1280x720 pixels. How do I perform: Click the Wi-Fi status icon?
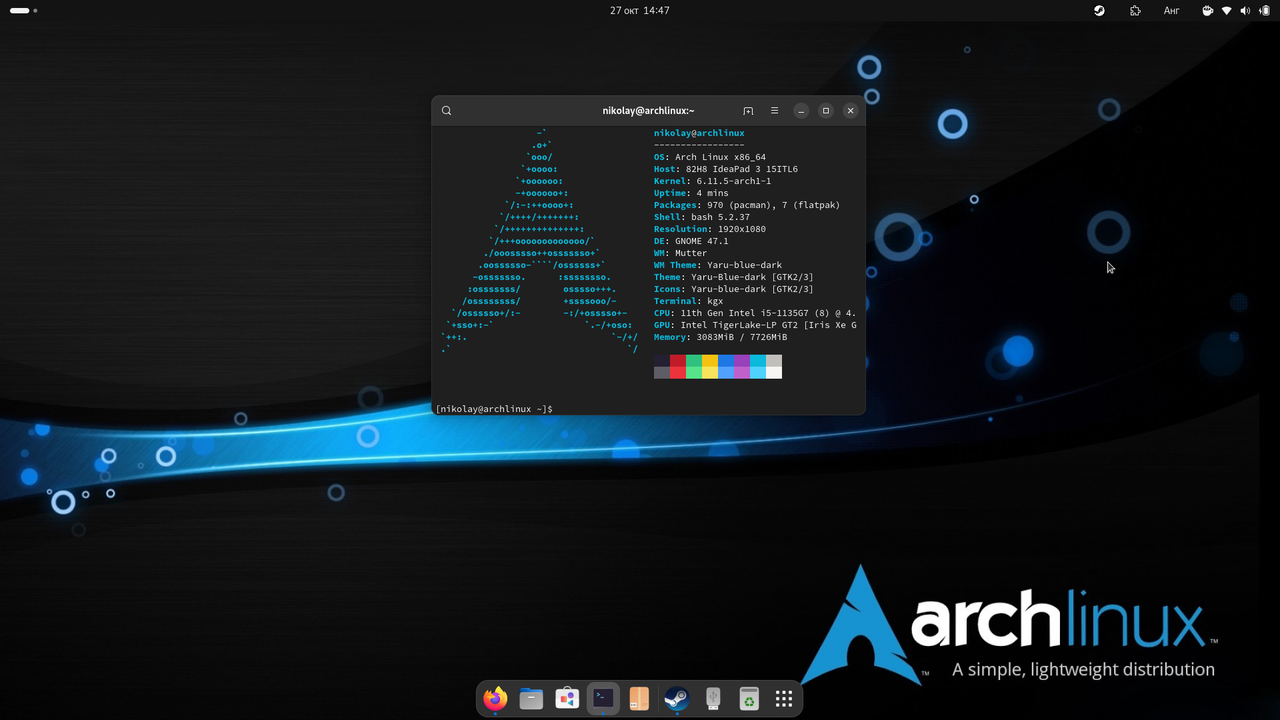click(x=1227, y=11)
